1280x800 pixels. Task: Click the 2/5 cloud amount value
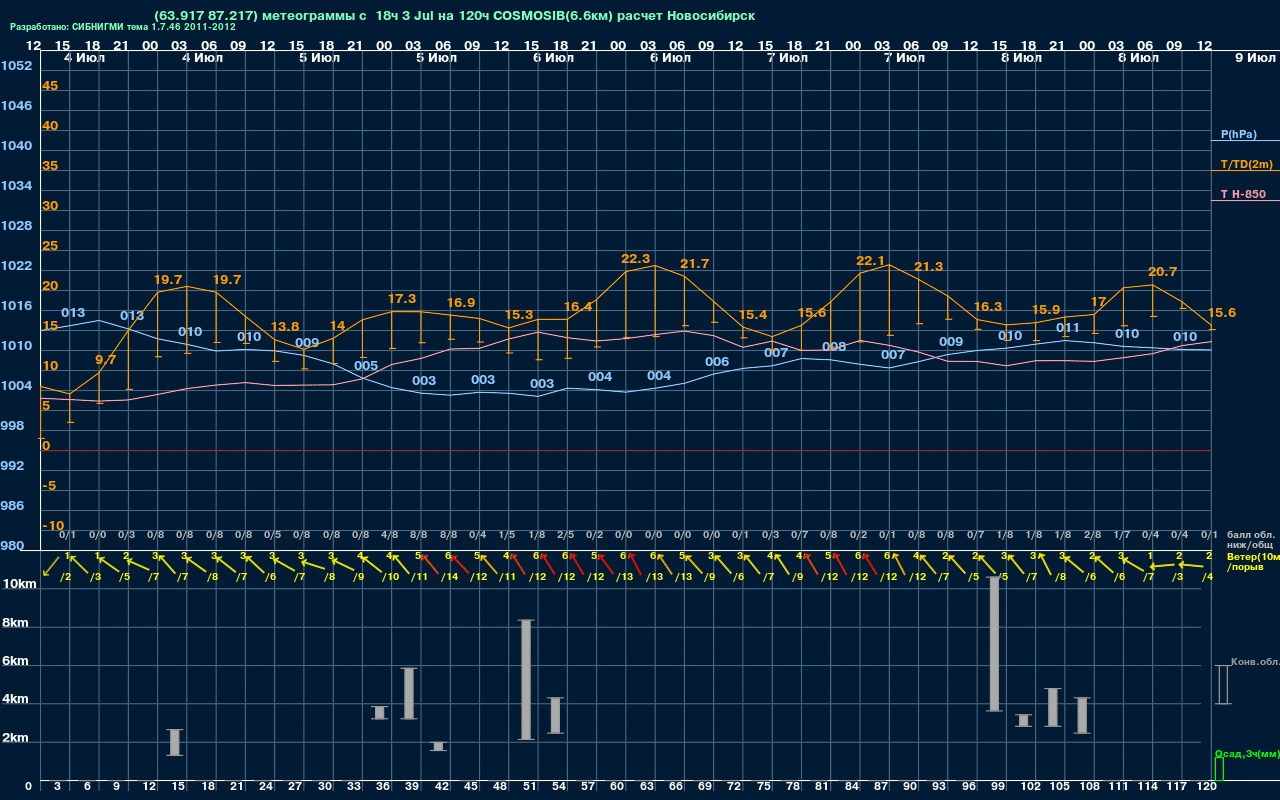pos(566,535)
